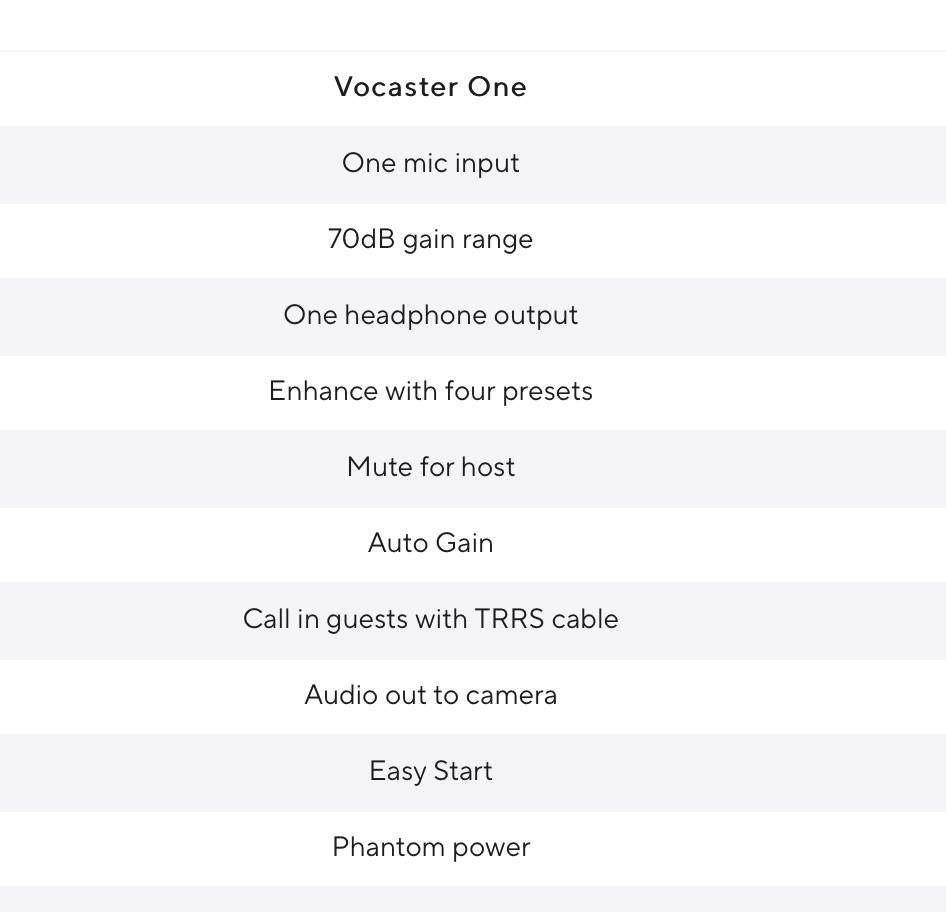Click the Phantom power row
Image resolution: width=946 pixels, height=912 pixels.
tap(430, 847)
